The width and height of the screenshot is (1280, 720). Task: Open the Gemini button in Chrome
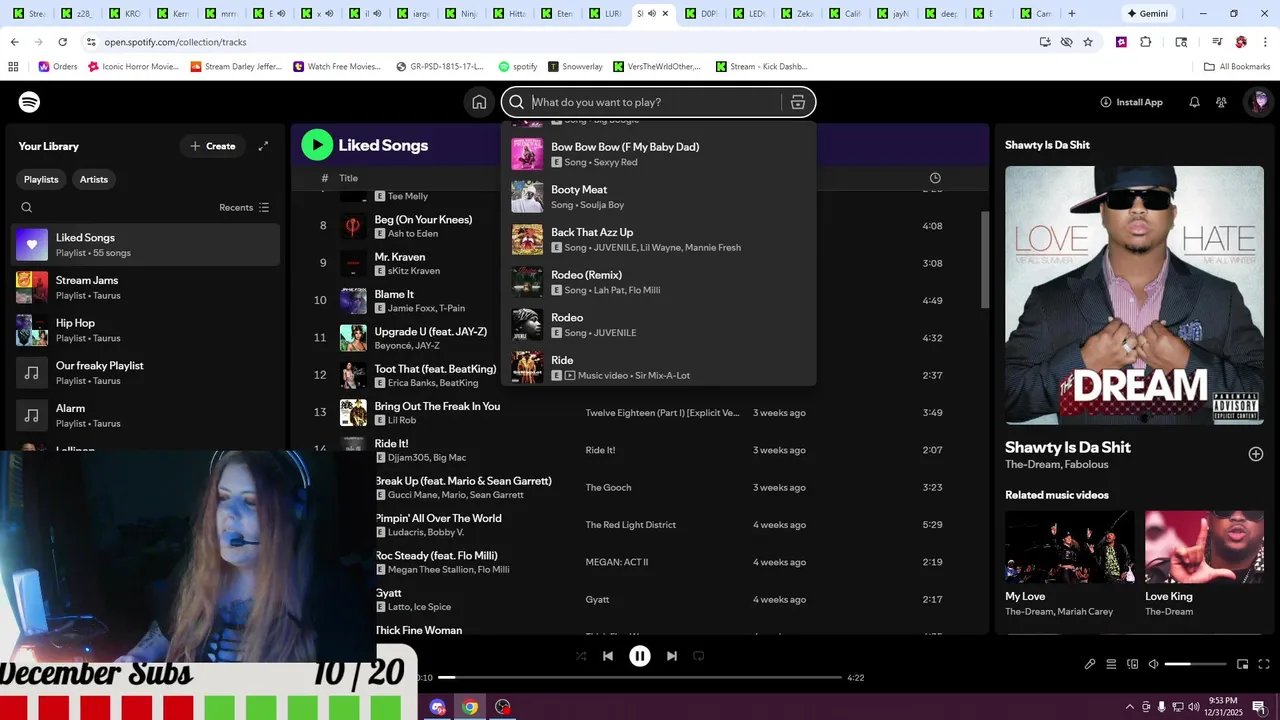point(1147,14)
